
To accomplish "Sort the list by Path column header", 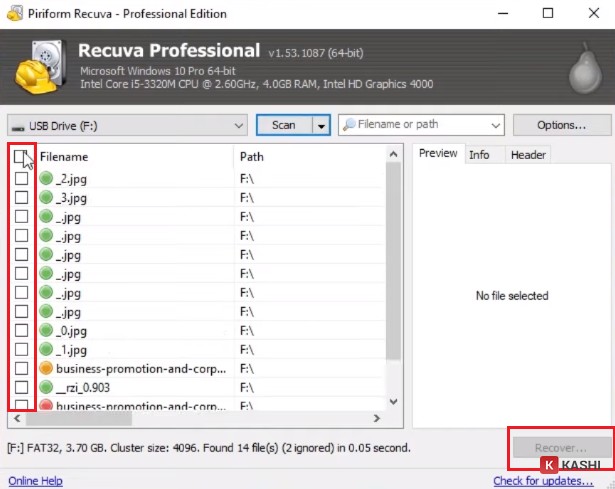I will coord(310,156).
